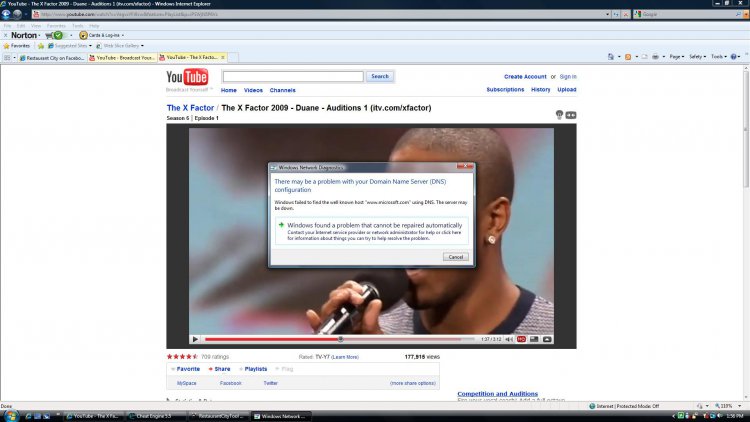Switch to Restaurant City on Facebook tab
This screenshot has width=750, height=422.
tap(52, 57)
